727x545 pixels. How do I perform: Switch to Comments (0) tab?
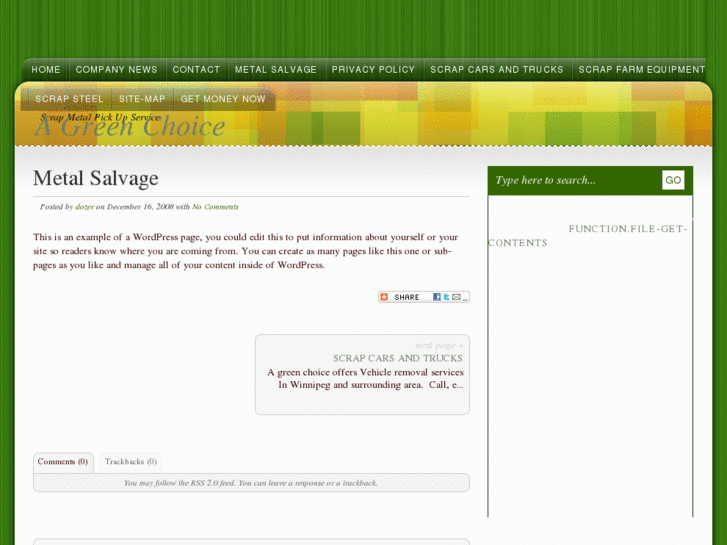pos(63,462)
